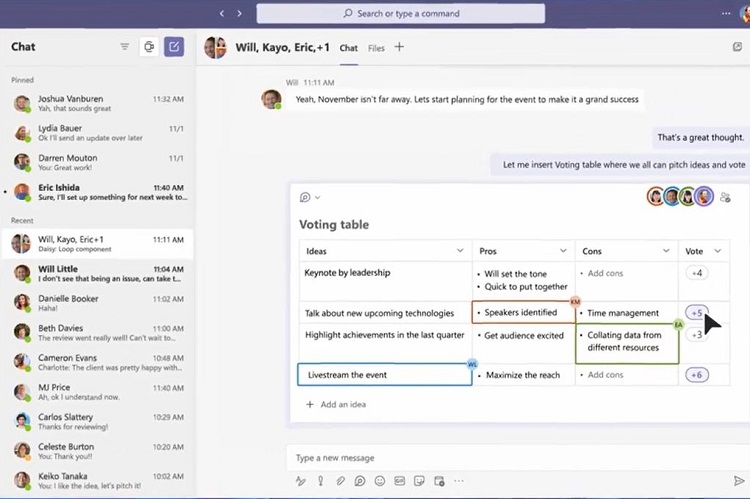Image resolution: width=750 pixels, height=499 pixels.
Task: Open the emoji picker
Action: (380, 481)
